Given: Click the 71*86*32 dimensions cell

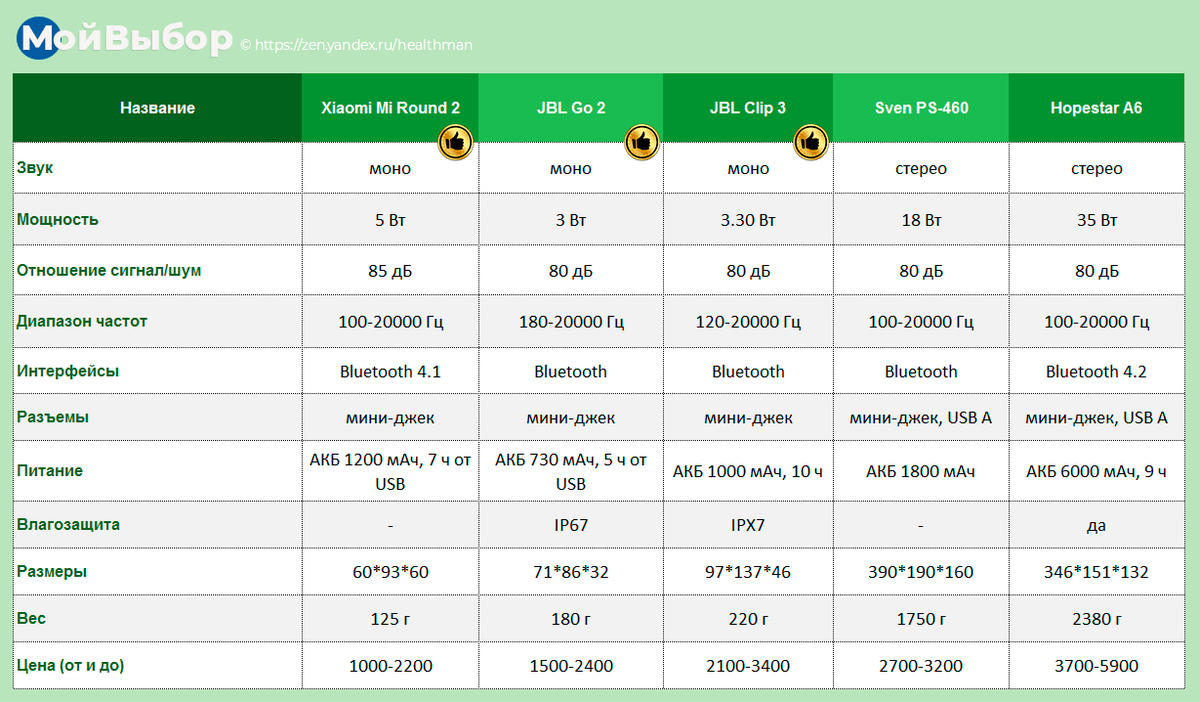Looking at the screenshot, I should [x=571, y=573].
